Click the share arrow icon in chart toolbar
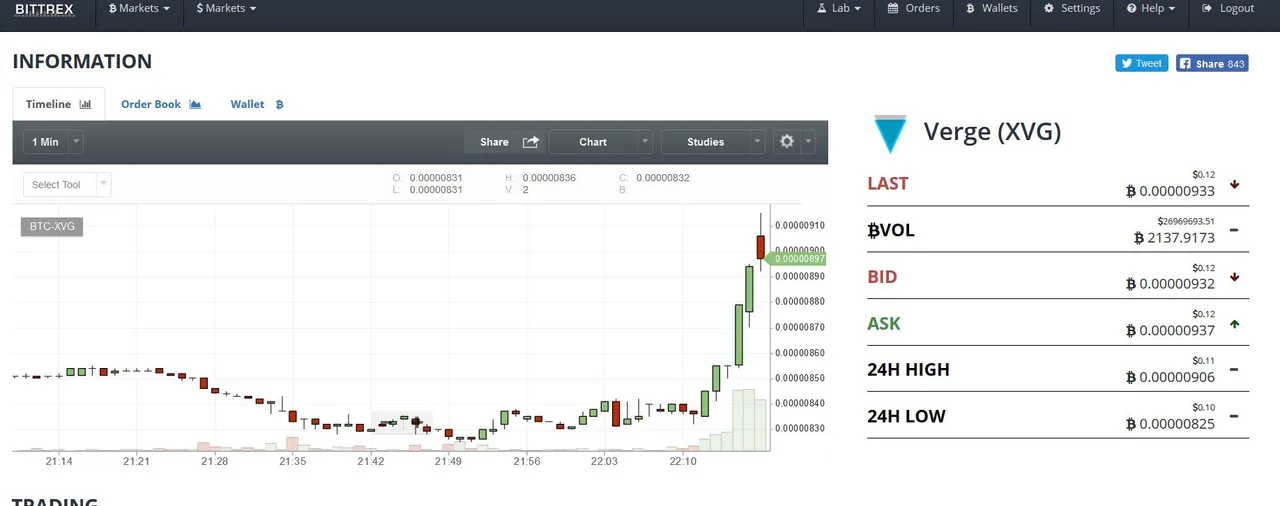The width and height of the screenshot is (1280, 506). 531,142
